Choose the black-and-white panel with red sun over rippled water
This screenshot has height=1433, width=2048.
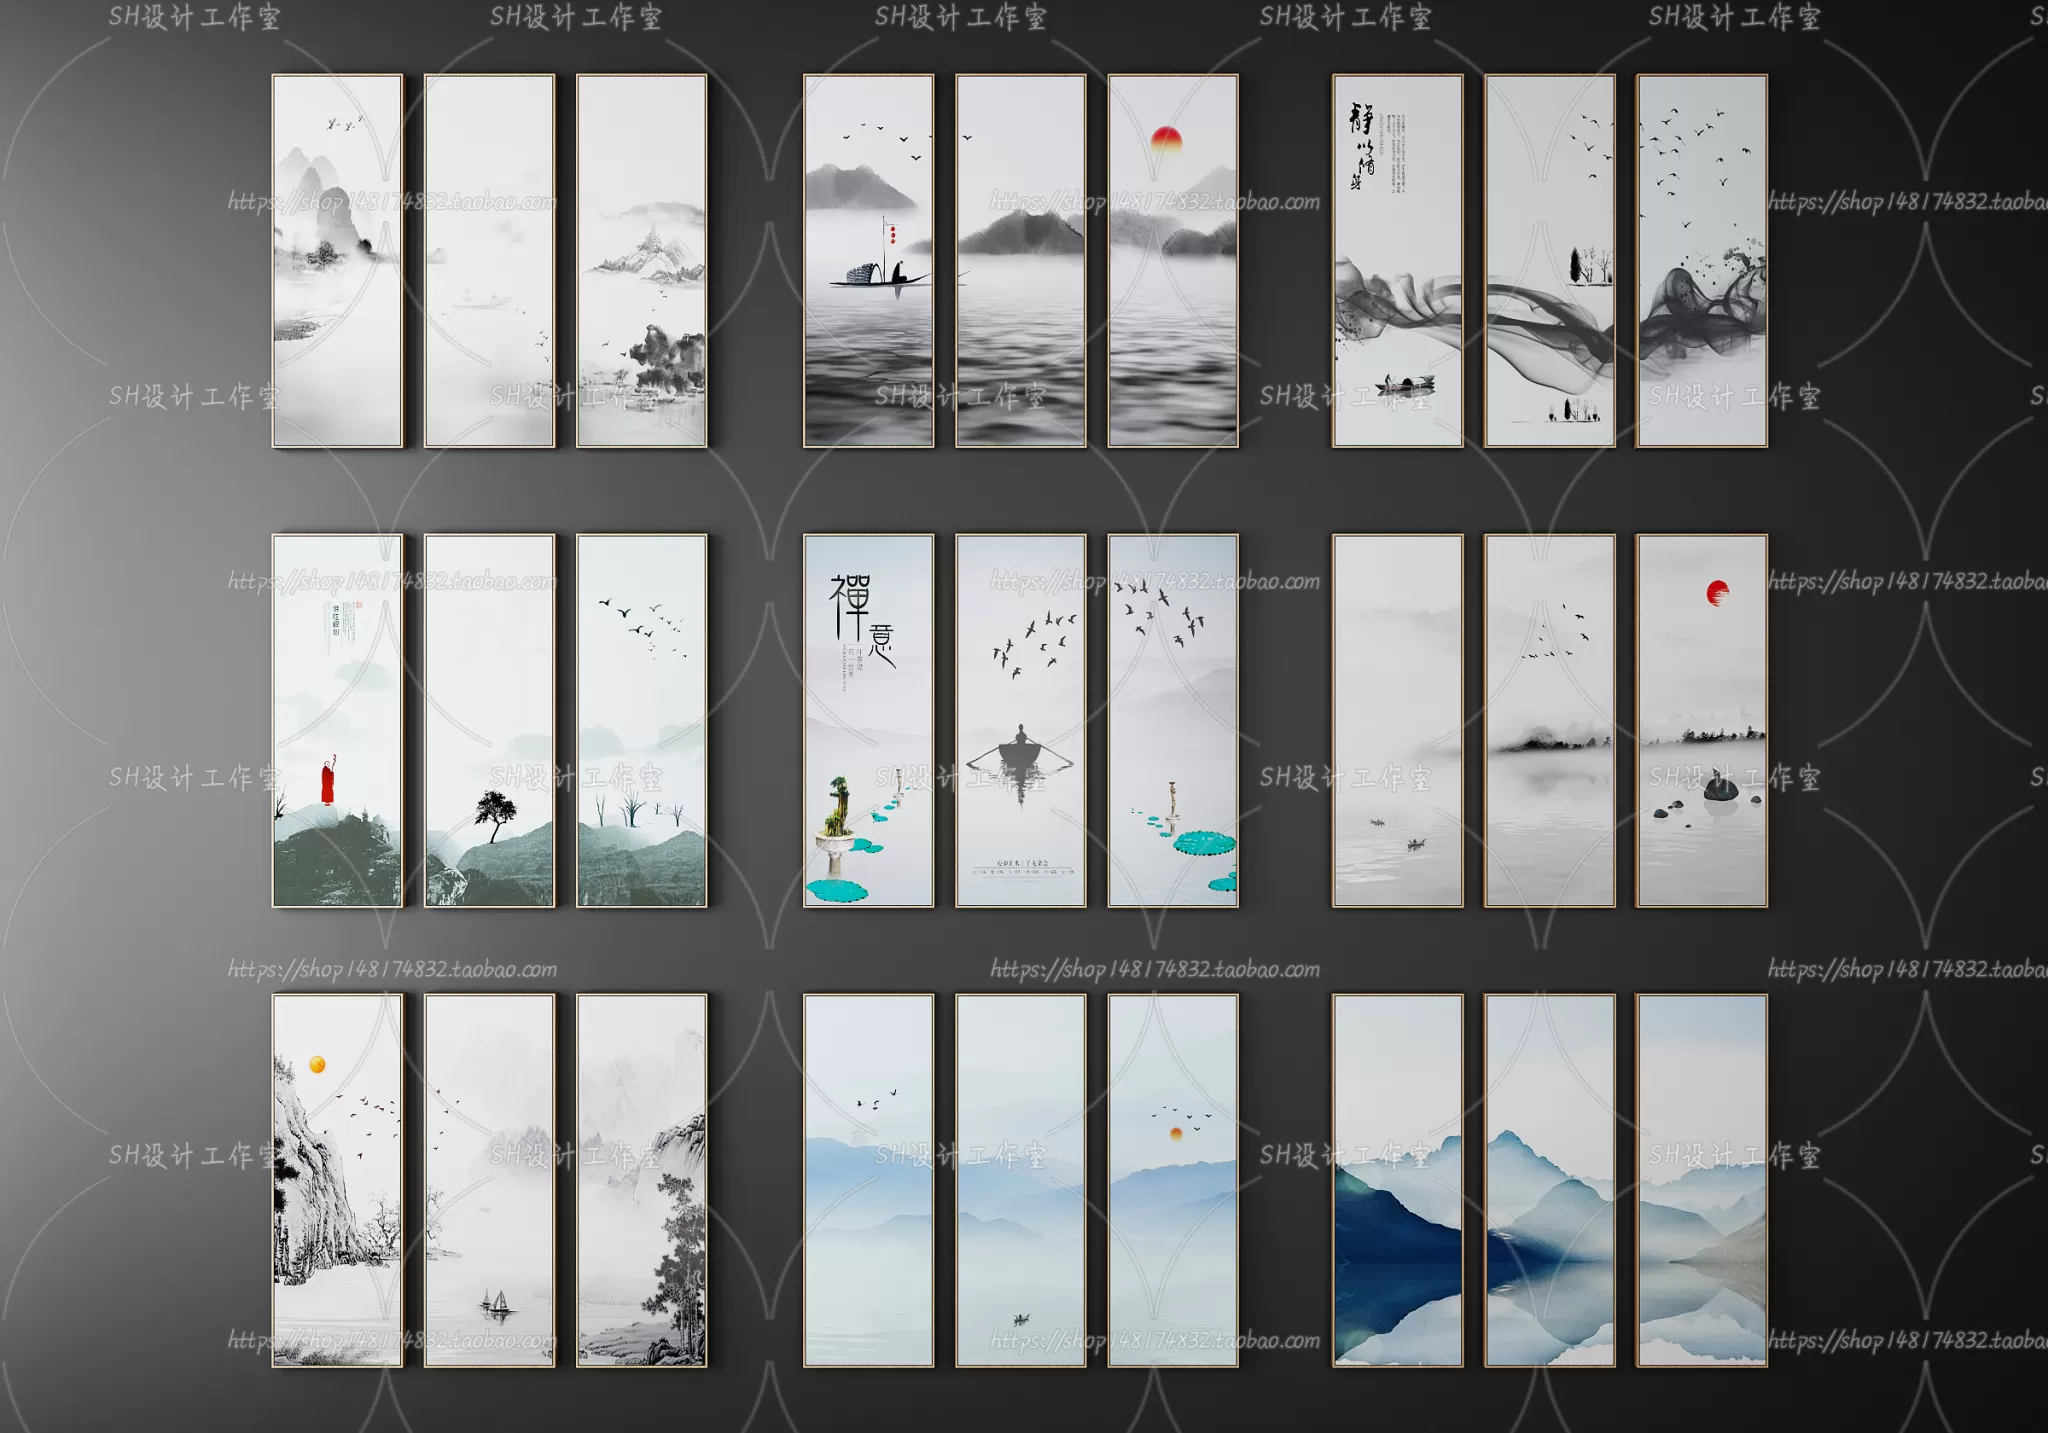[x=1172, y=260]
